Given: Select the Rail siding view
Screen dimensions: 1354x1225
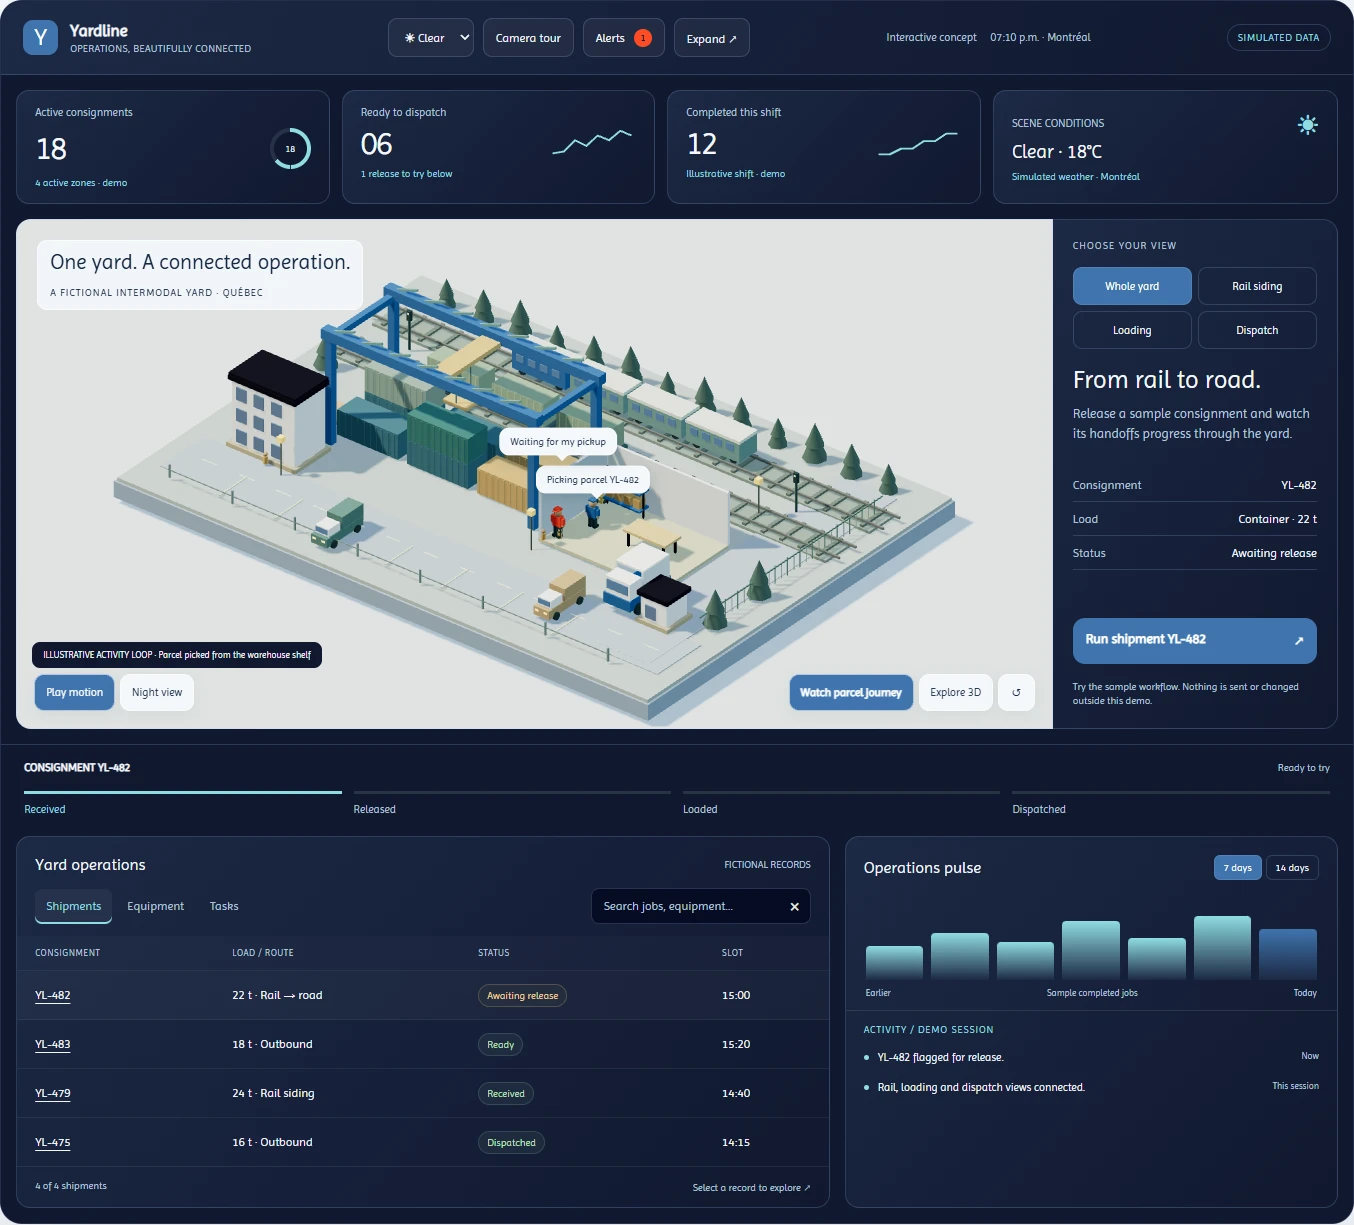Looking at the screenshot, I should pos(1257,286).
